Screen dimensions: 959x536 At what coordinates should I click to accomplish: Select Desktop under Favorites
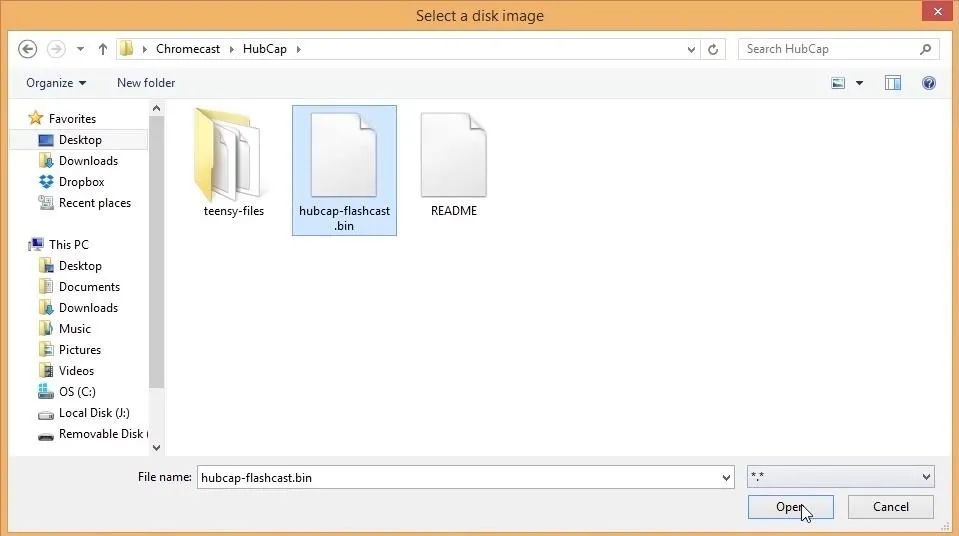[x=79, y=140]
